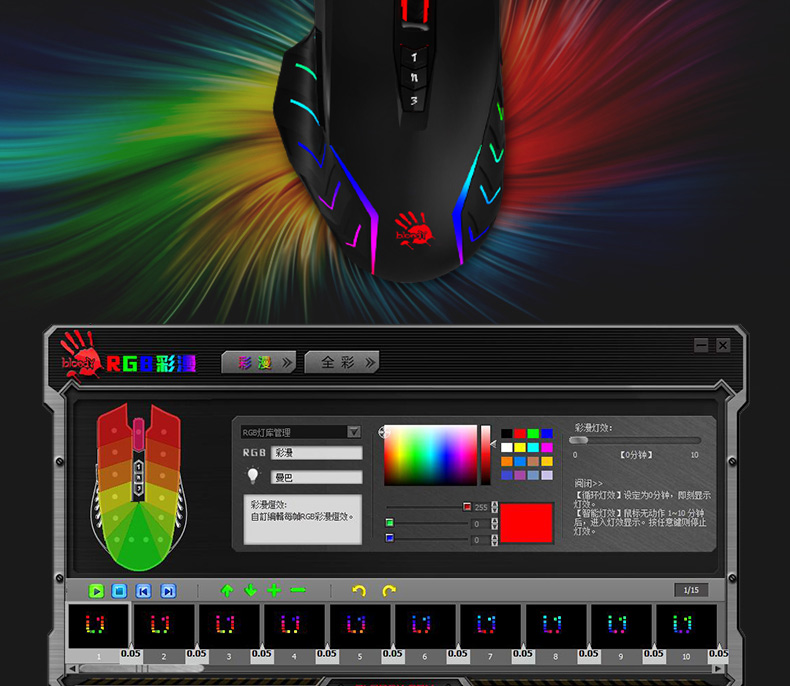Viewport: 790px width, 686px height.
Task: Adjust the blue value stepper
Action: point(494,540)
